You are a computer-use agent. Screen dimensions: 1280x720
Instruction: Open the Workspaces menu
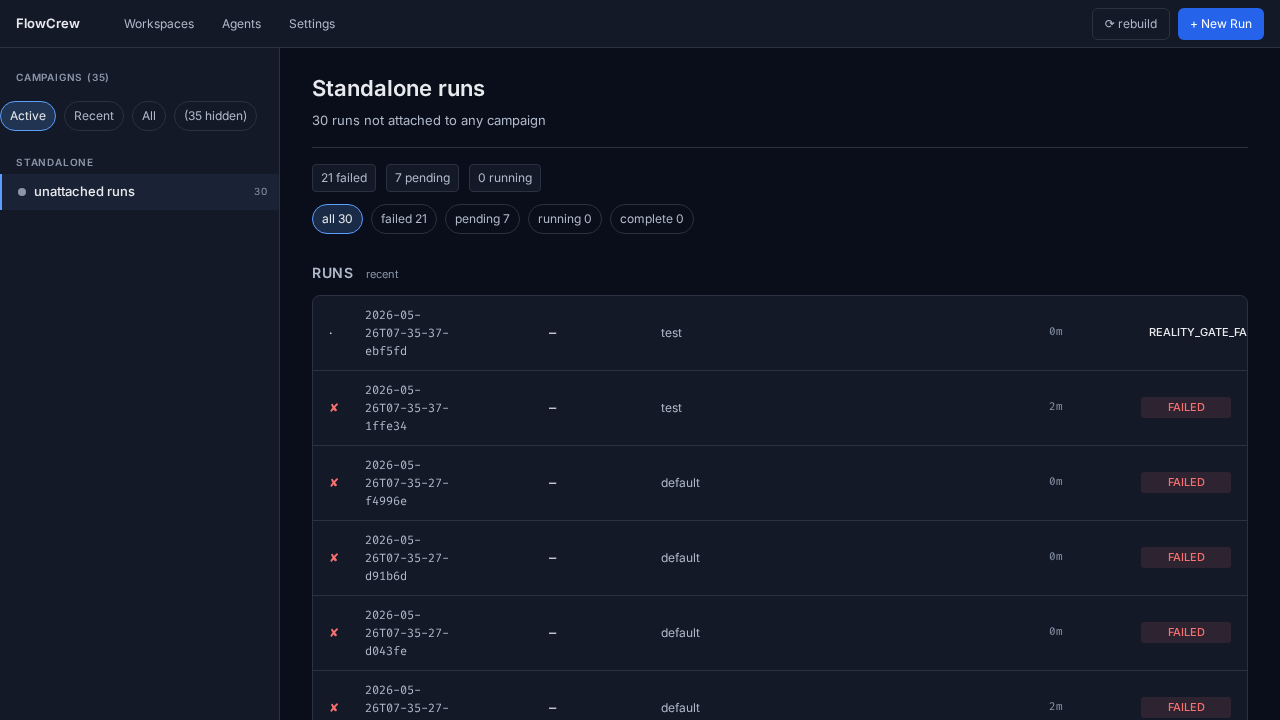point(159,24)
